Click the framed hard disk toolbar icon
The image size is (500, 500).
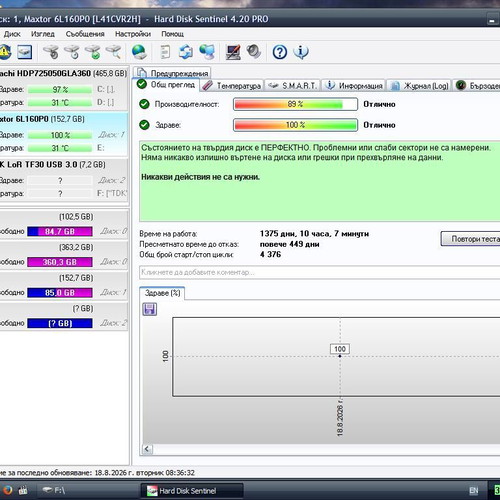pyautogui.click(x=25, y=52)
